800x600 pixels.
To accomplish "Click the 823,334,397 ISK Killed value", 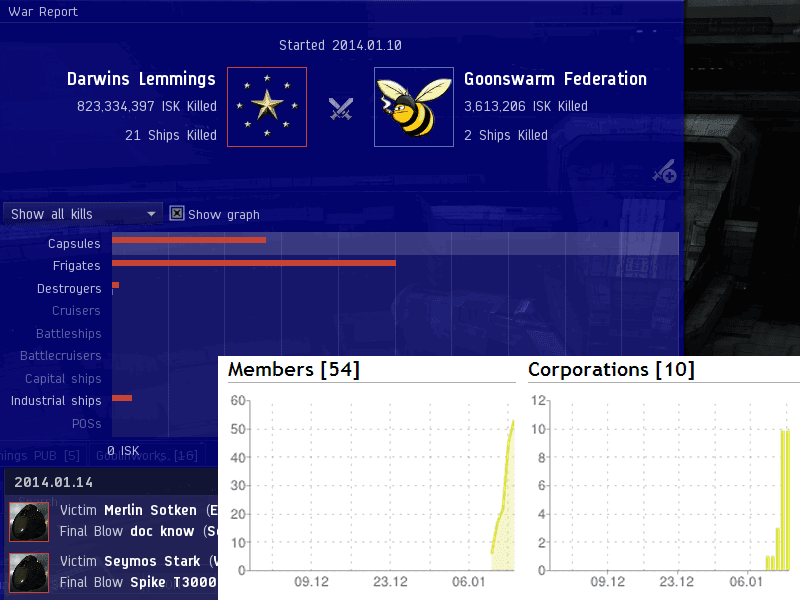I will 147,106.
